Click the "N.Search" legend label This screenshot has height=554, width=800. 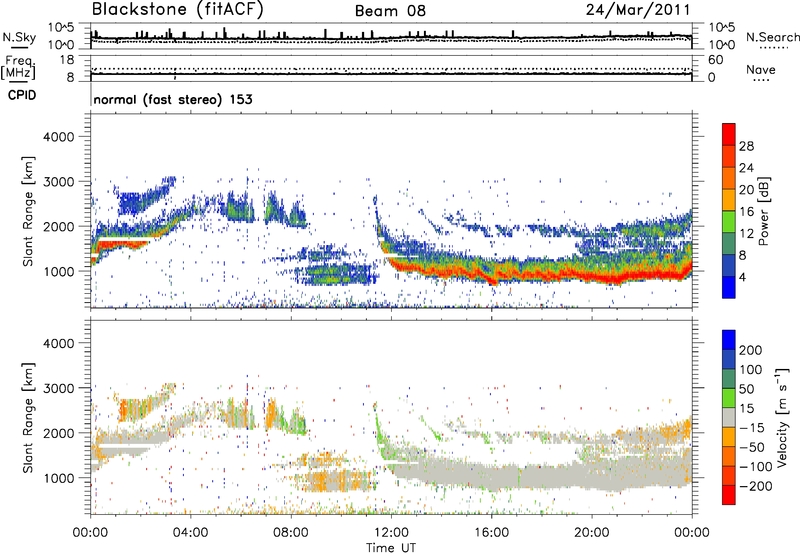[772, 37]
